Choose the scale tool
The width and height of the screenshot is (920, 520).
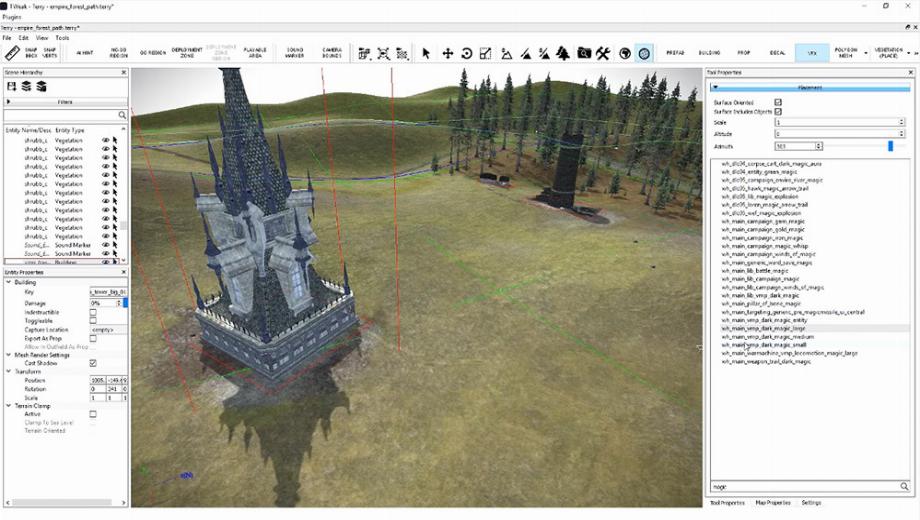coord(486,53)
